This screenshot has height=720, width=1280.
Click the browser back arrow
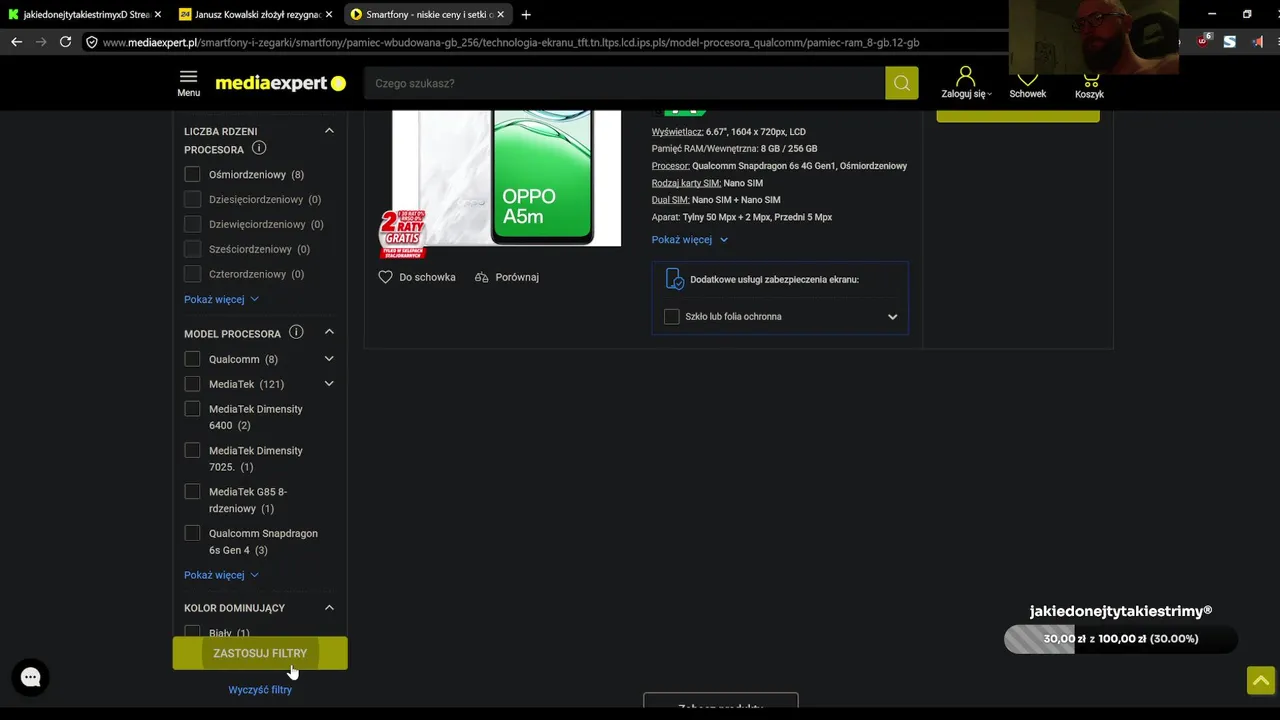[x=16, y=42]
